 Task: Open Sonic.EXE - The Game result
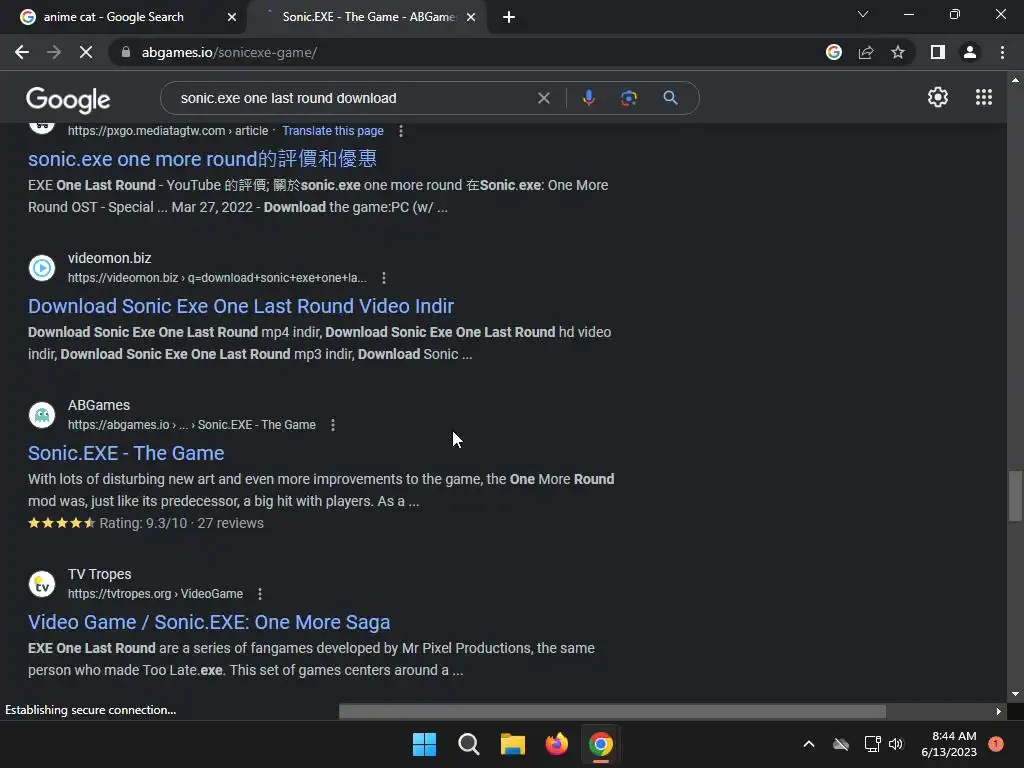pos(126,453)
